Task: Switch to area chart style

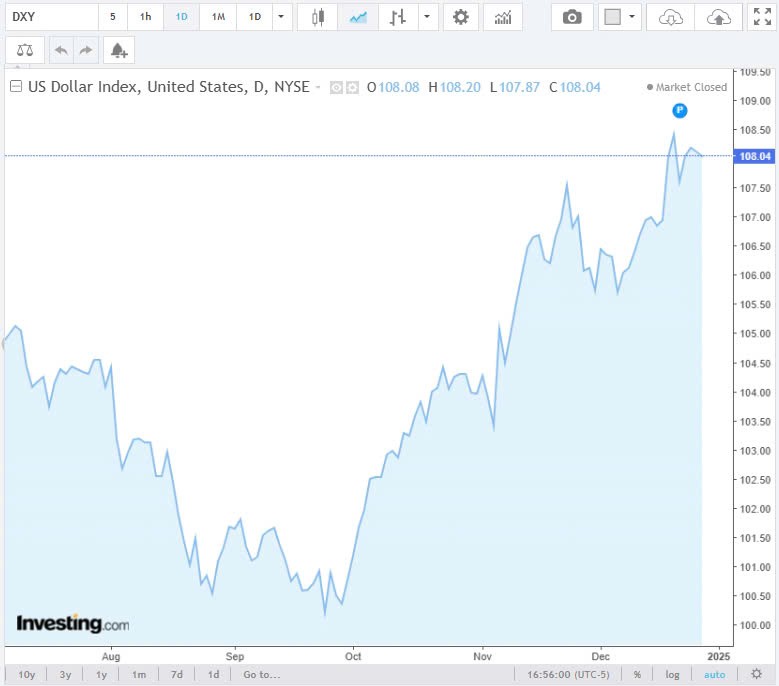Action: click(x=358, y=17)
